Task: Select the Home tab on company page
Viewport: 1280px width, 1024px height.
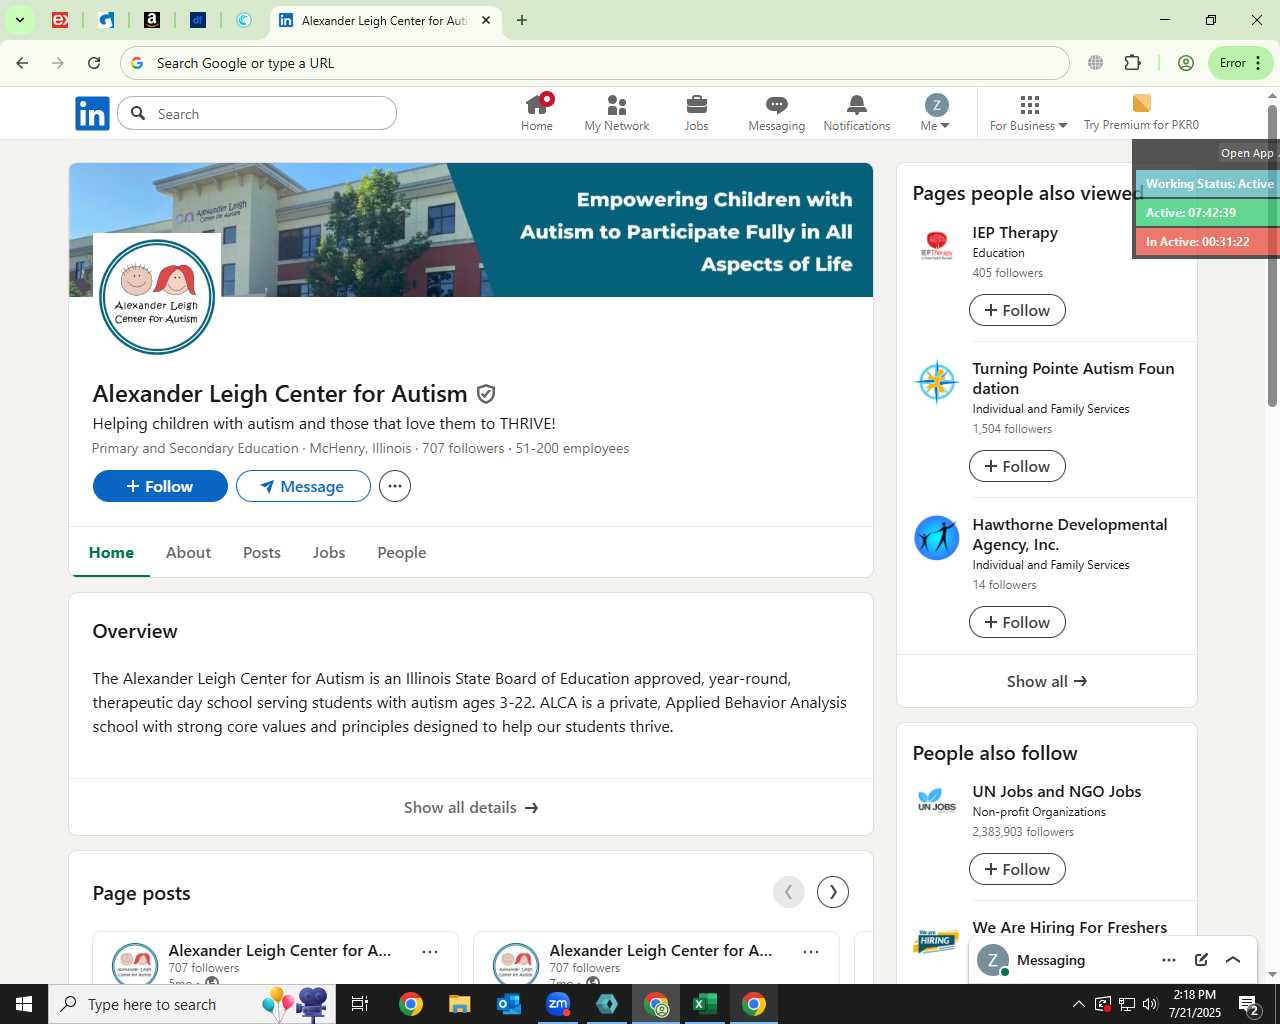Action: pos(111,552)
